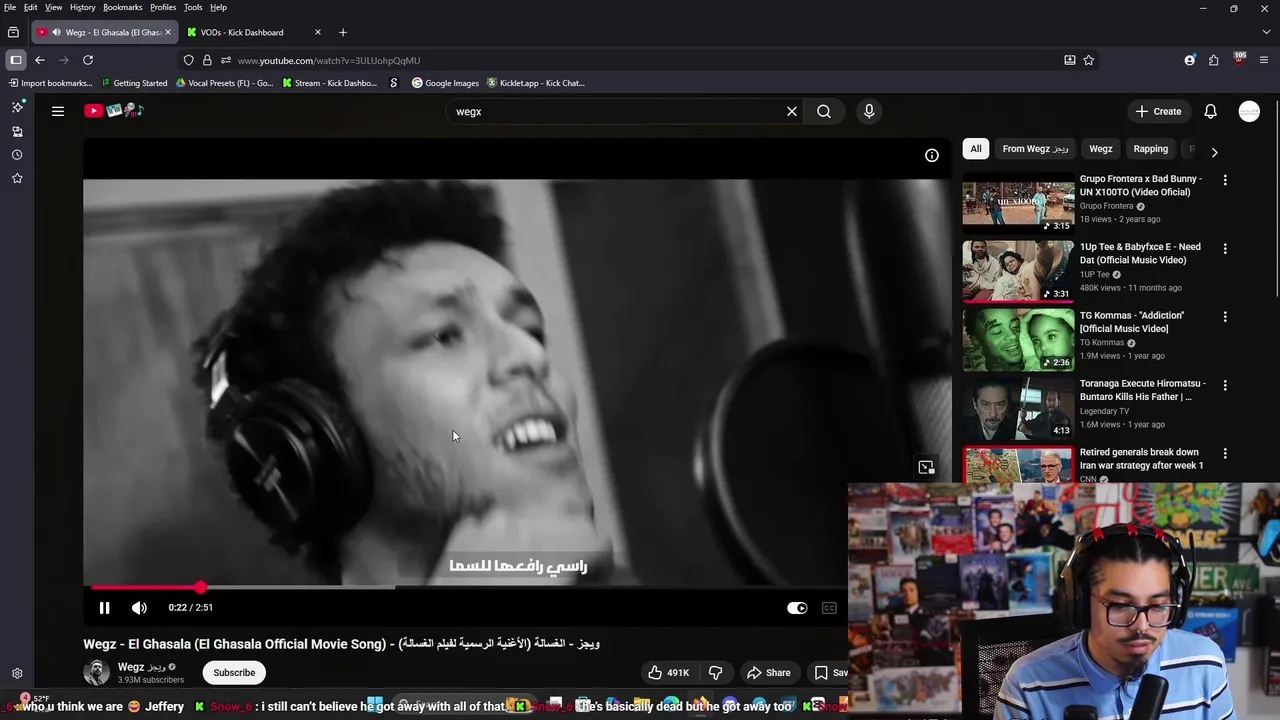
Task: Clear the search box with X
Action: (792, 111)
